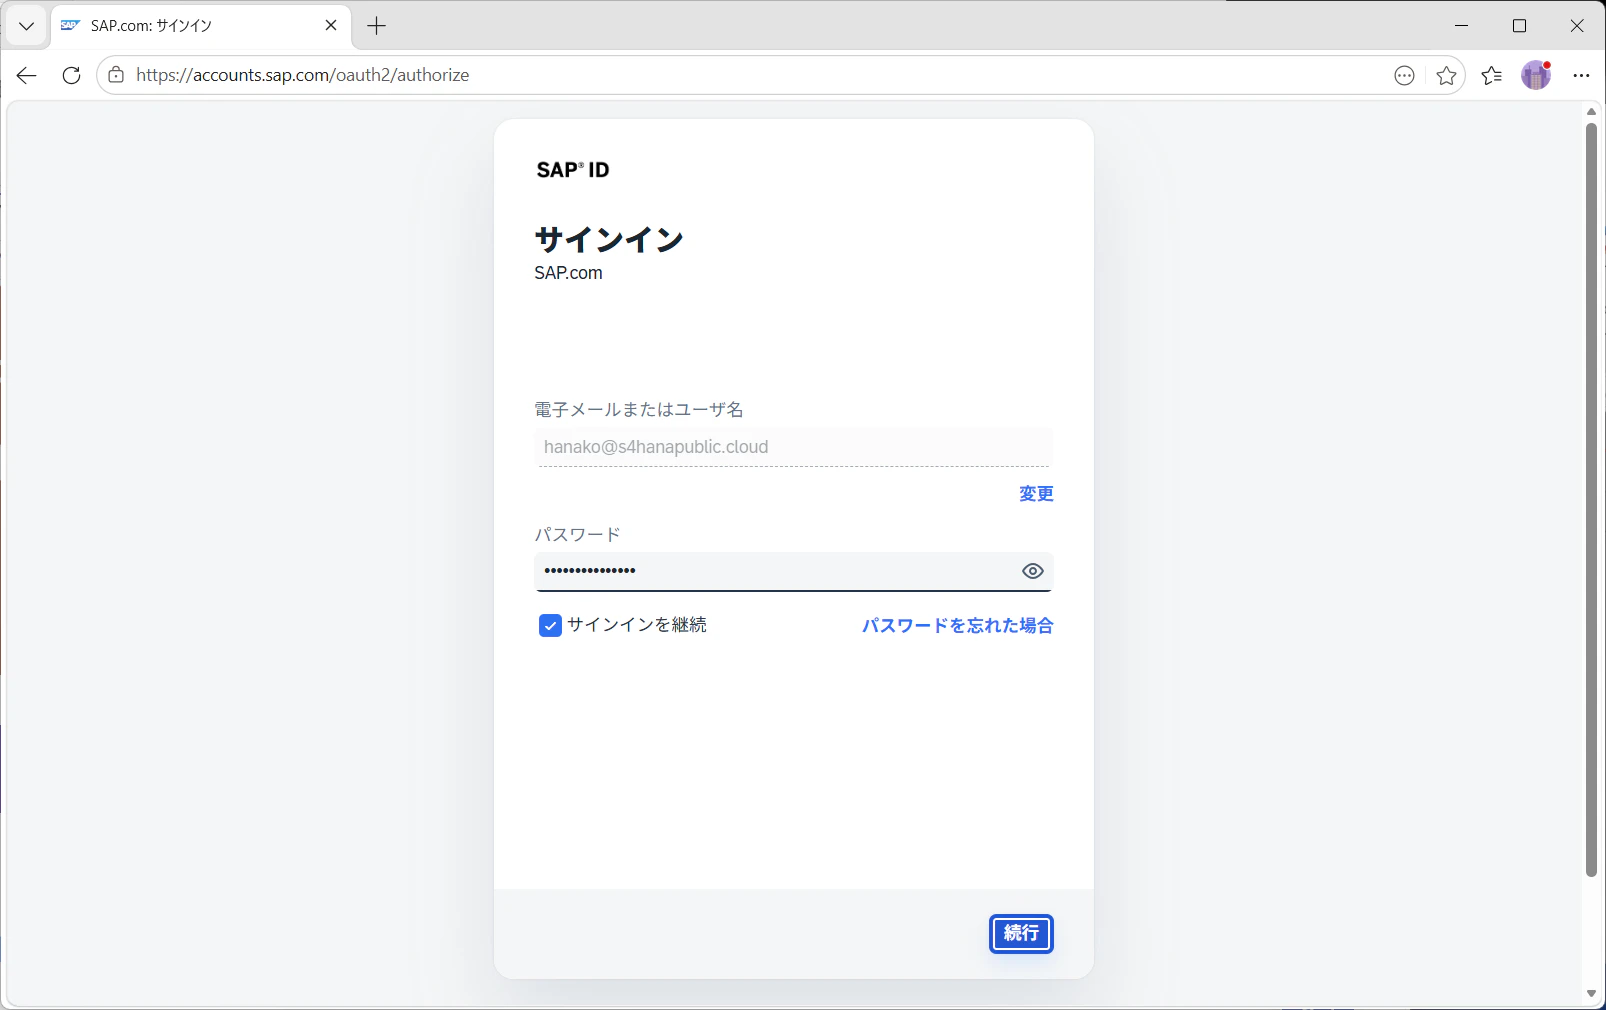Close the SAP.com サインイン tab
Screen dimensions: 1606x1010
tap(331, 26)
